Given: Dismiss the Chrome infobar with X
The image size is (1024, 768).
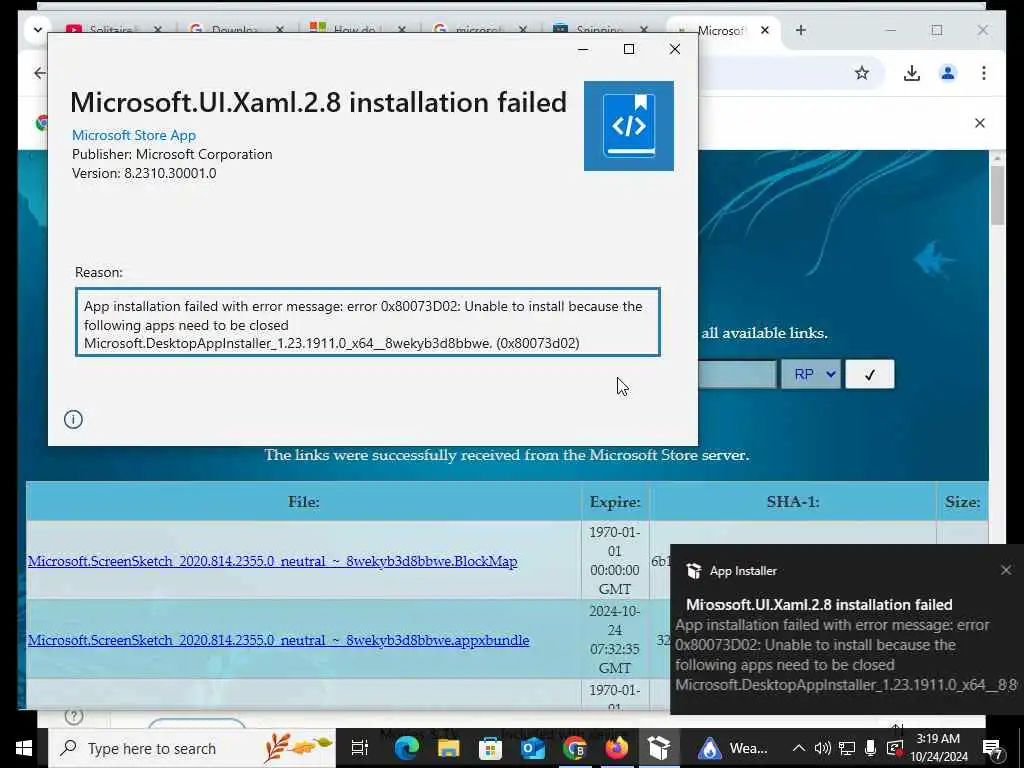Looking at the screenshot, I should [x=980, y=123].
